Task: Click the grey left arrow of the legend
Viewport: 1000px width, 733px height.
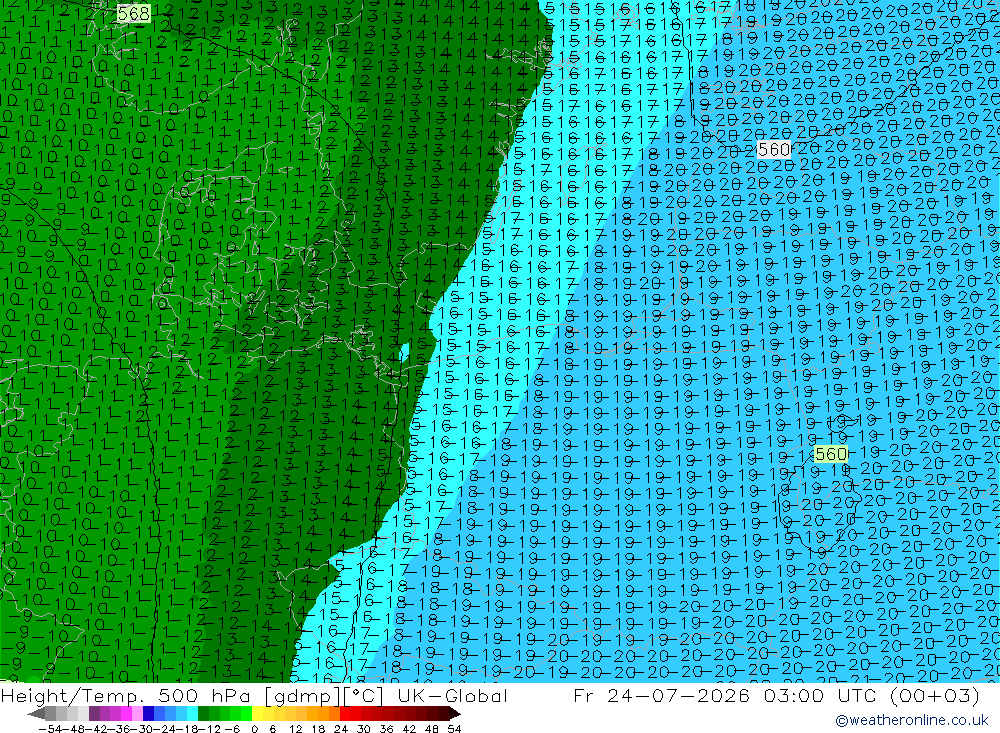Action: pyautogui.click(x=36, y=714)
